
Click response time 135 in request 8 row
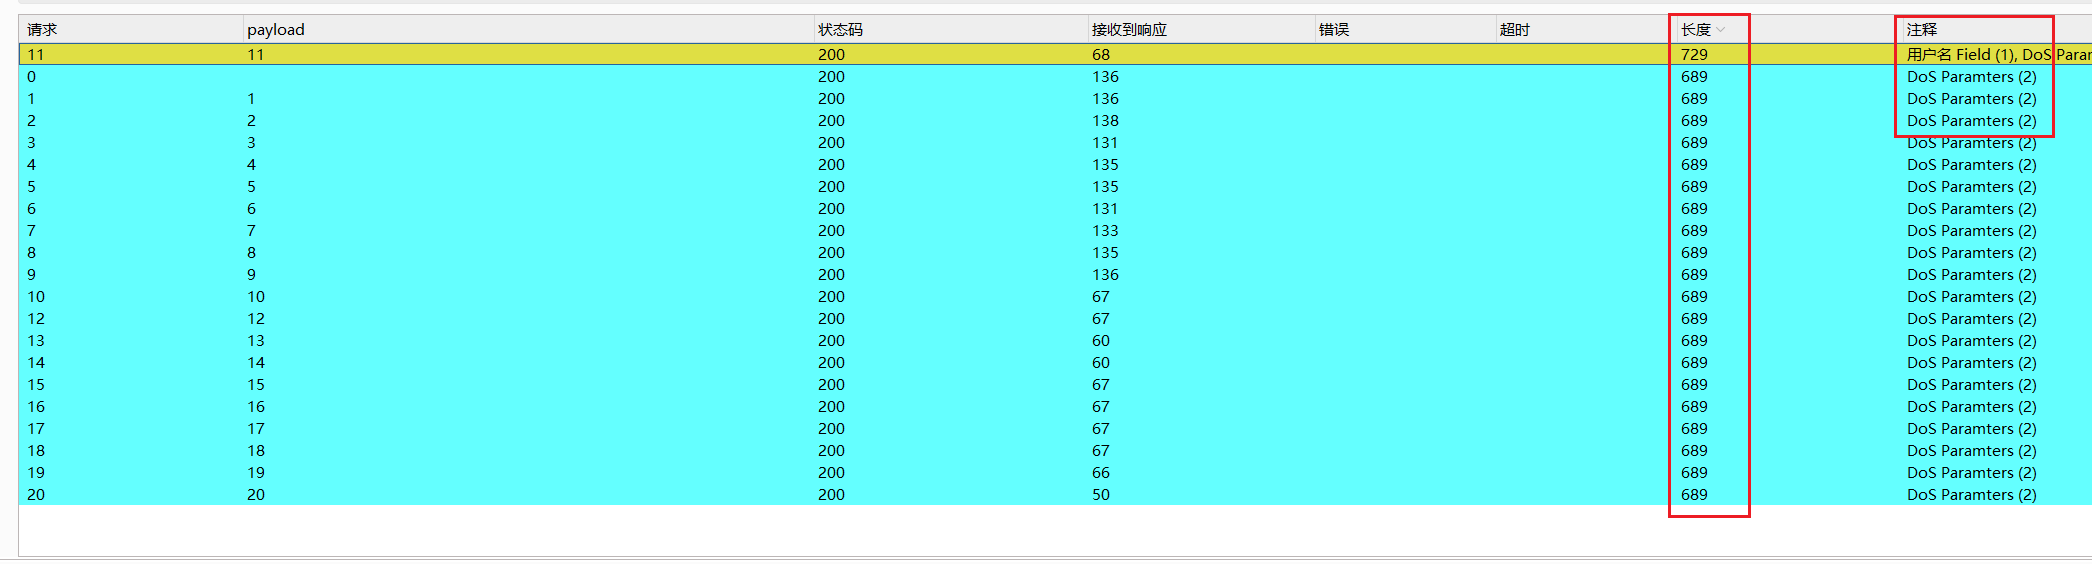click(1105, 252)
